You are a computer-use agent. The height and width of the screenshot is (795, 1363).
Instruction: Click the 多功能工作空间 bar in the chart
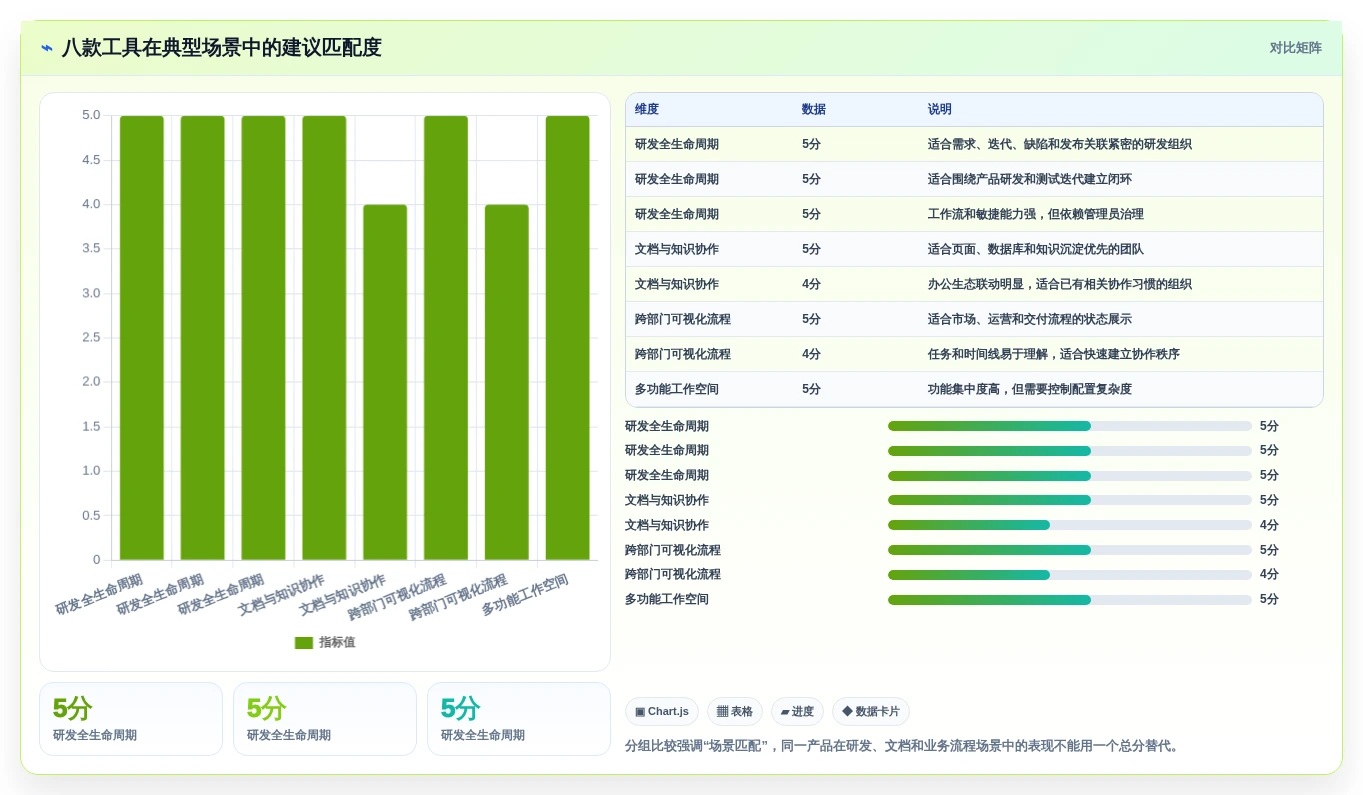click(x=567, y=338)
